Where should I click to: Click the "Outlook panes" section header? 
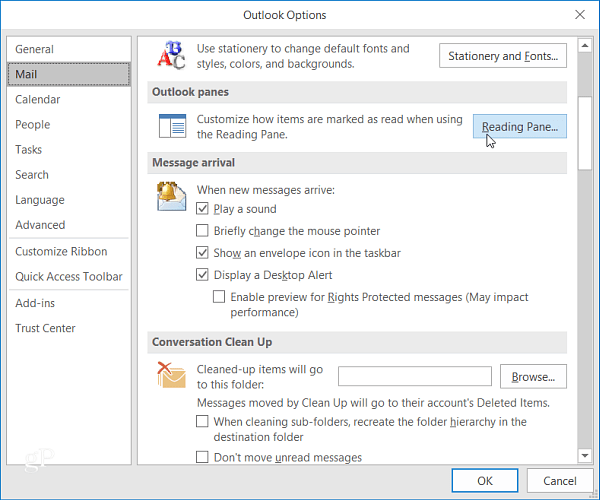click(357, 92)
